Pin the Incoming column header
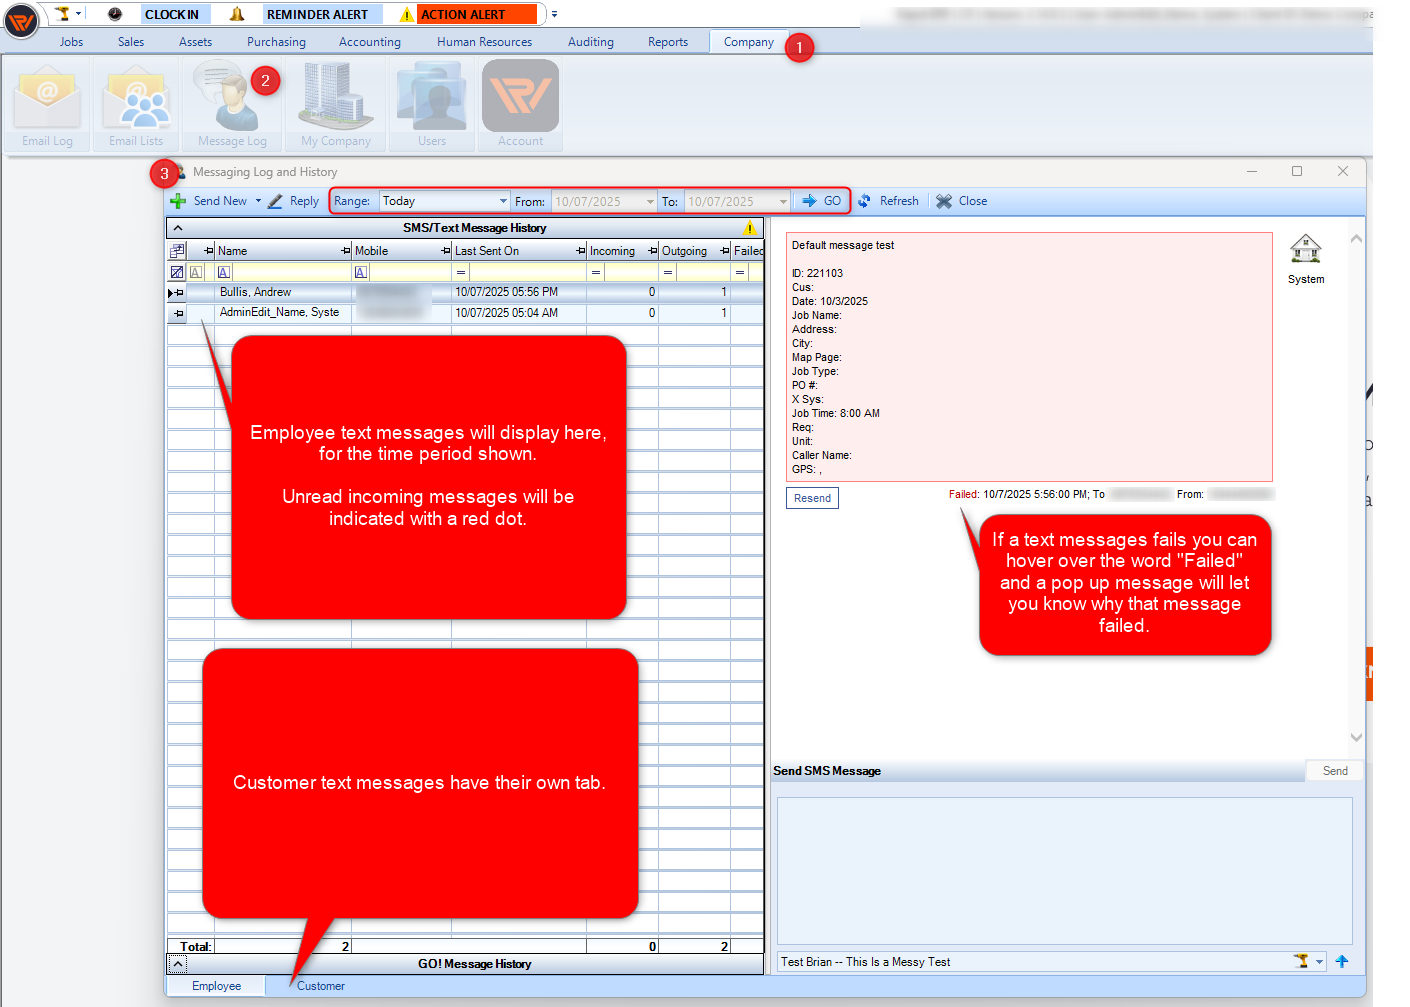 pyautogui.click(x=652, y=251)
